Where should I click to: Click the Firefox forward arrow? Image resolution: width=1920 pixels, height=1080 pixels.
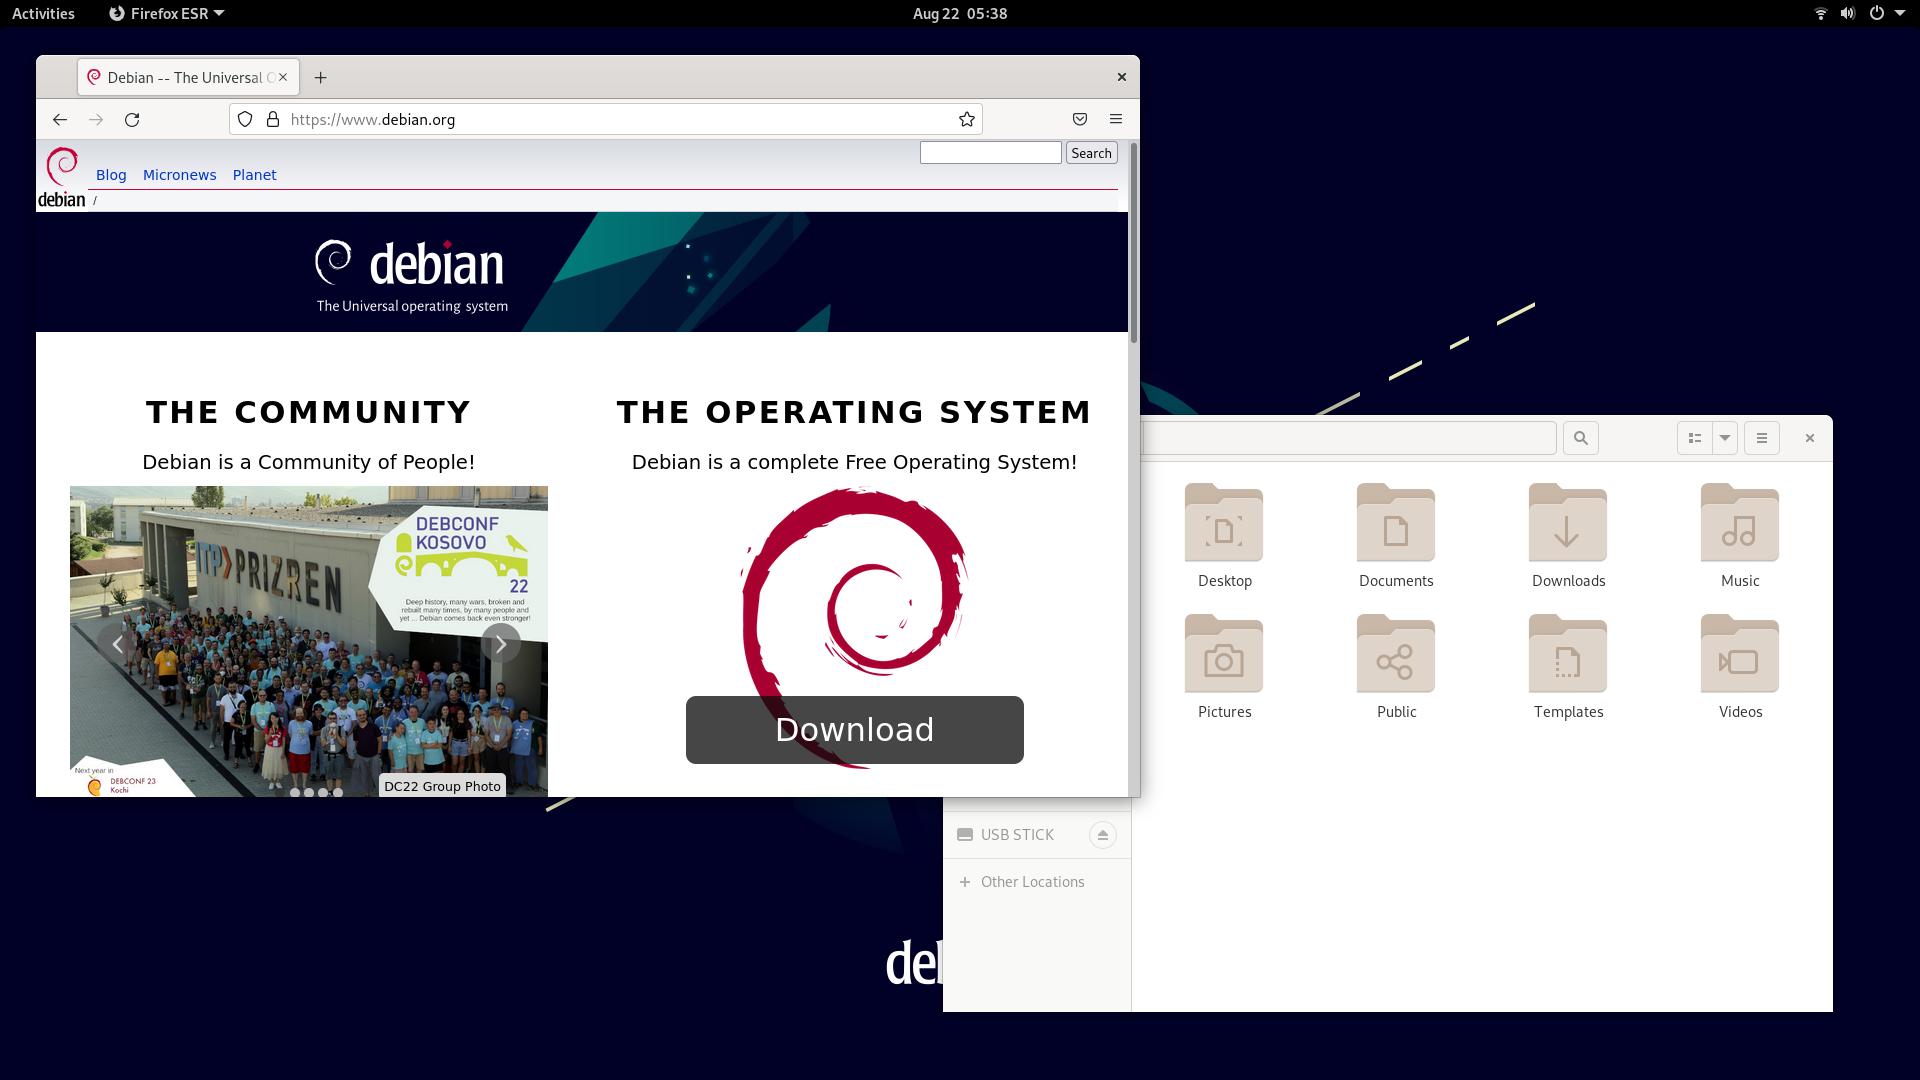point(96,119)
